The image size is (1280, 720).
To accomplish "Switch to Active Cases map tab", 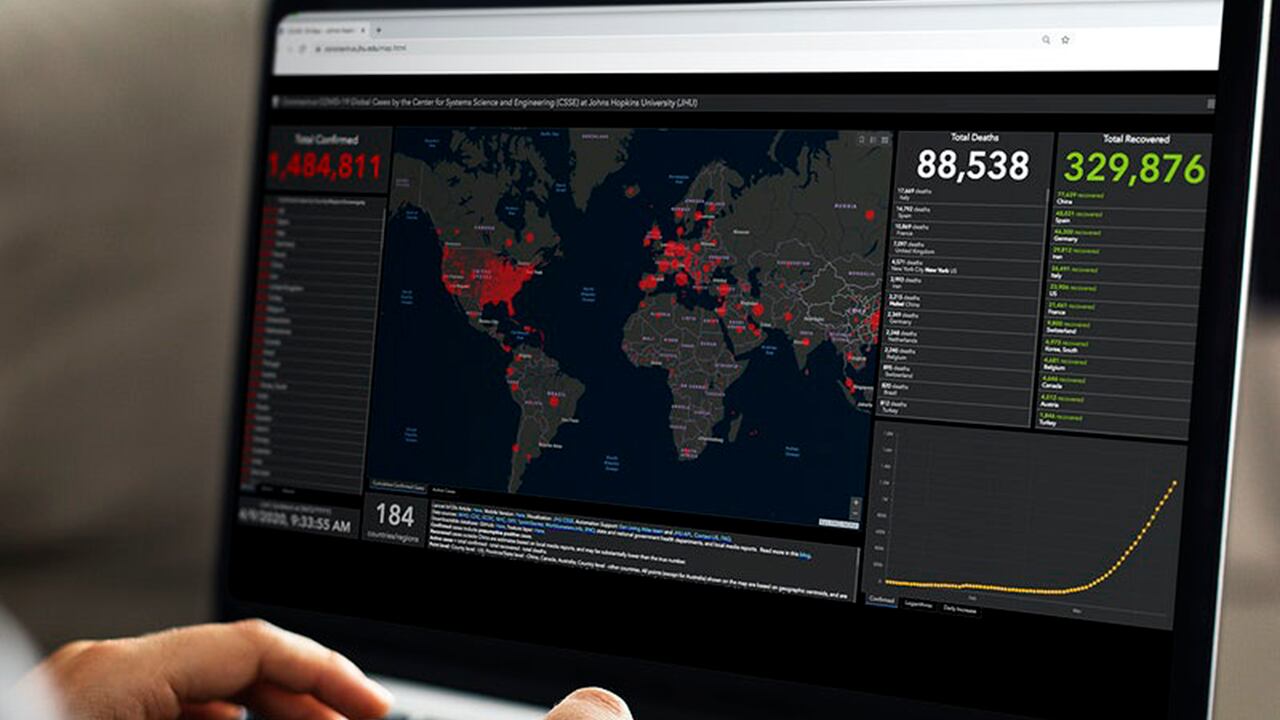I will click(442, 491).
